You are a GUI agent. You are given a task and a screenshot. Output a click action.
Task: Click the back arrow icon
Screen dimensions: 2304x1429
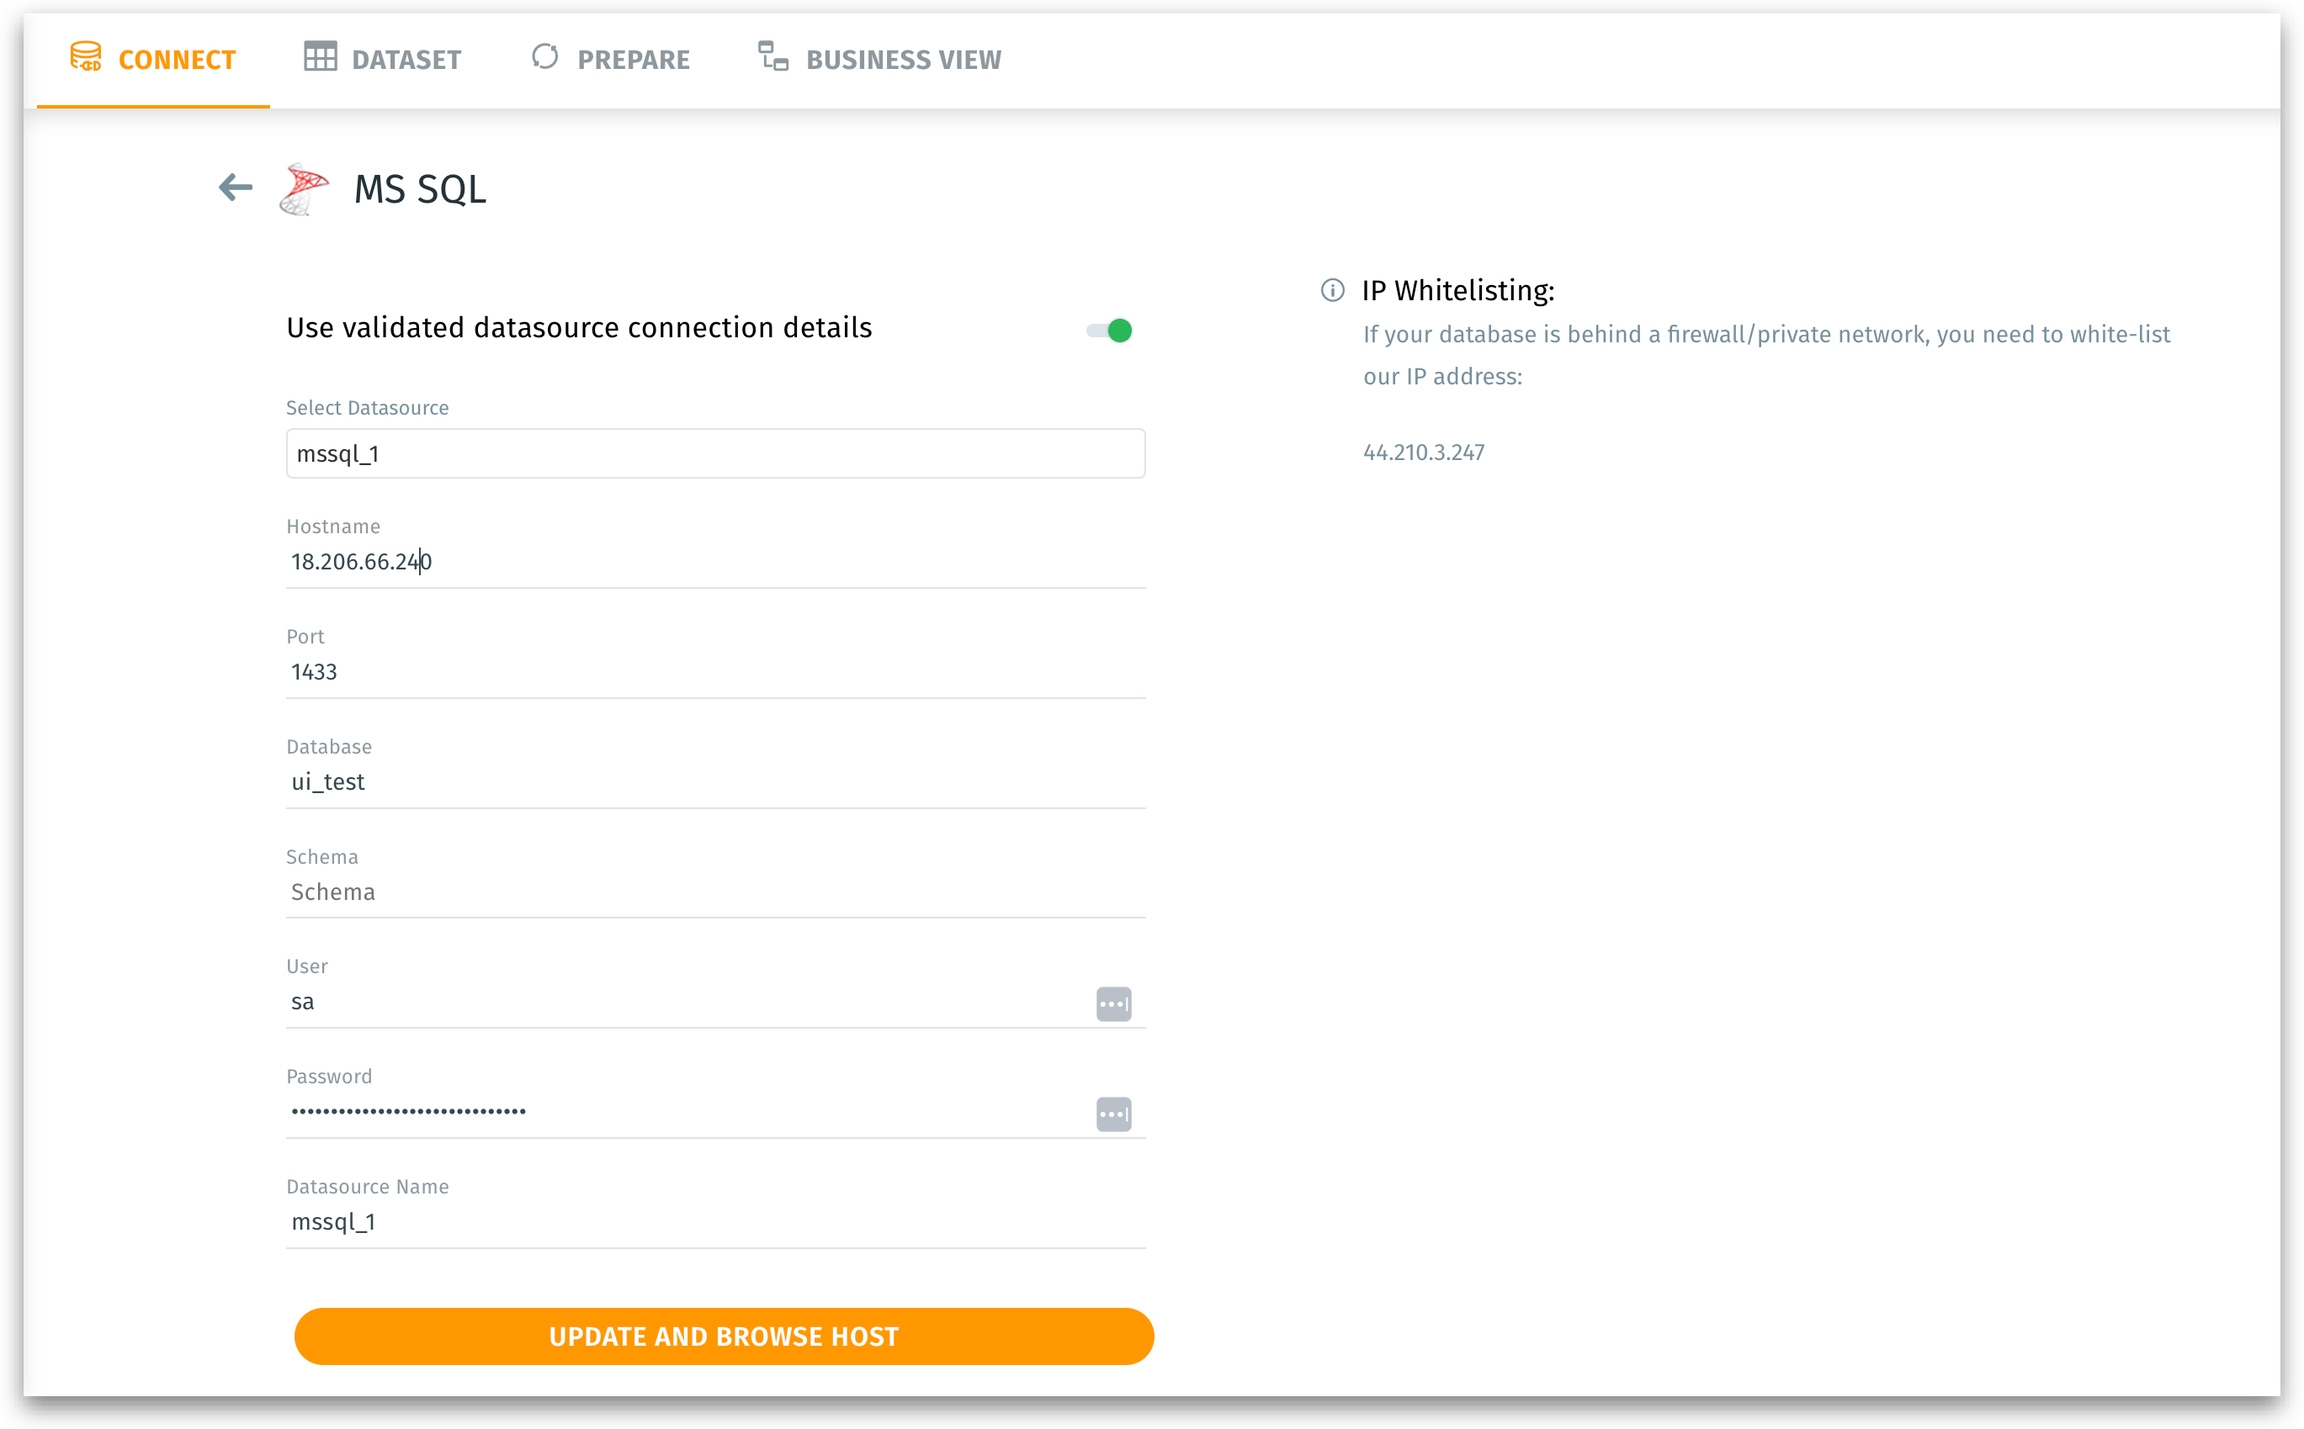tap(235, 187)
